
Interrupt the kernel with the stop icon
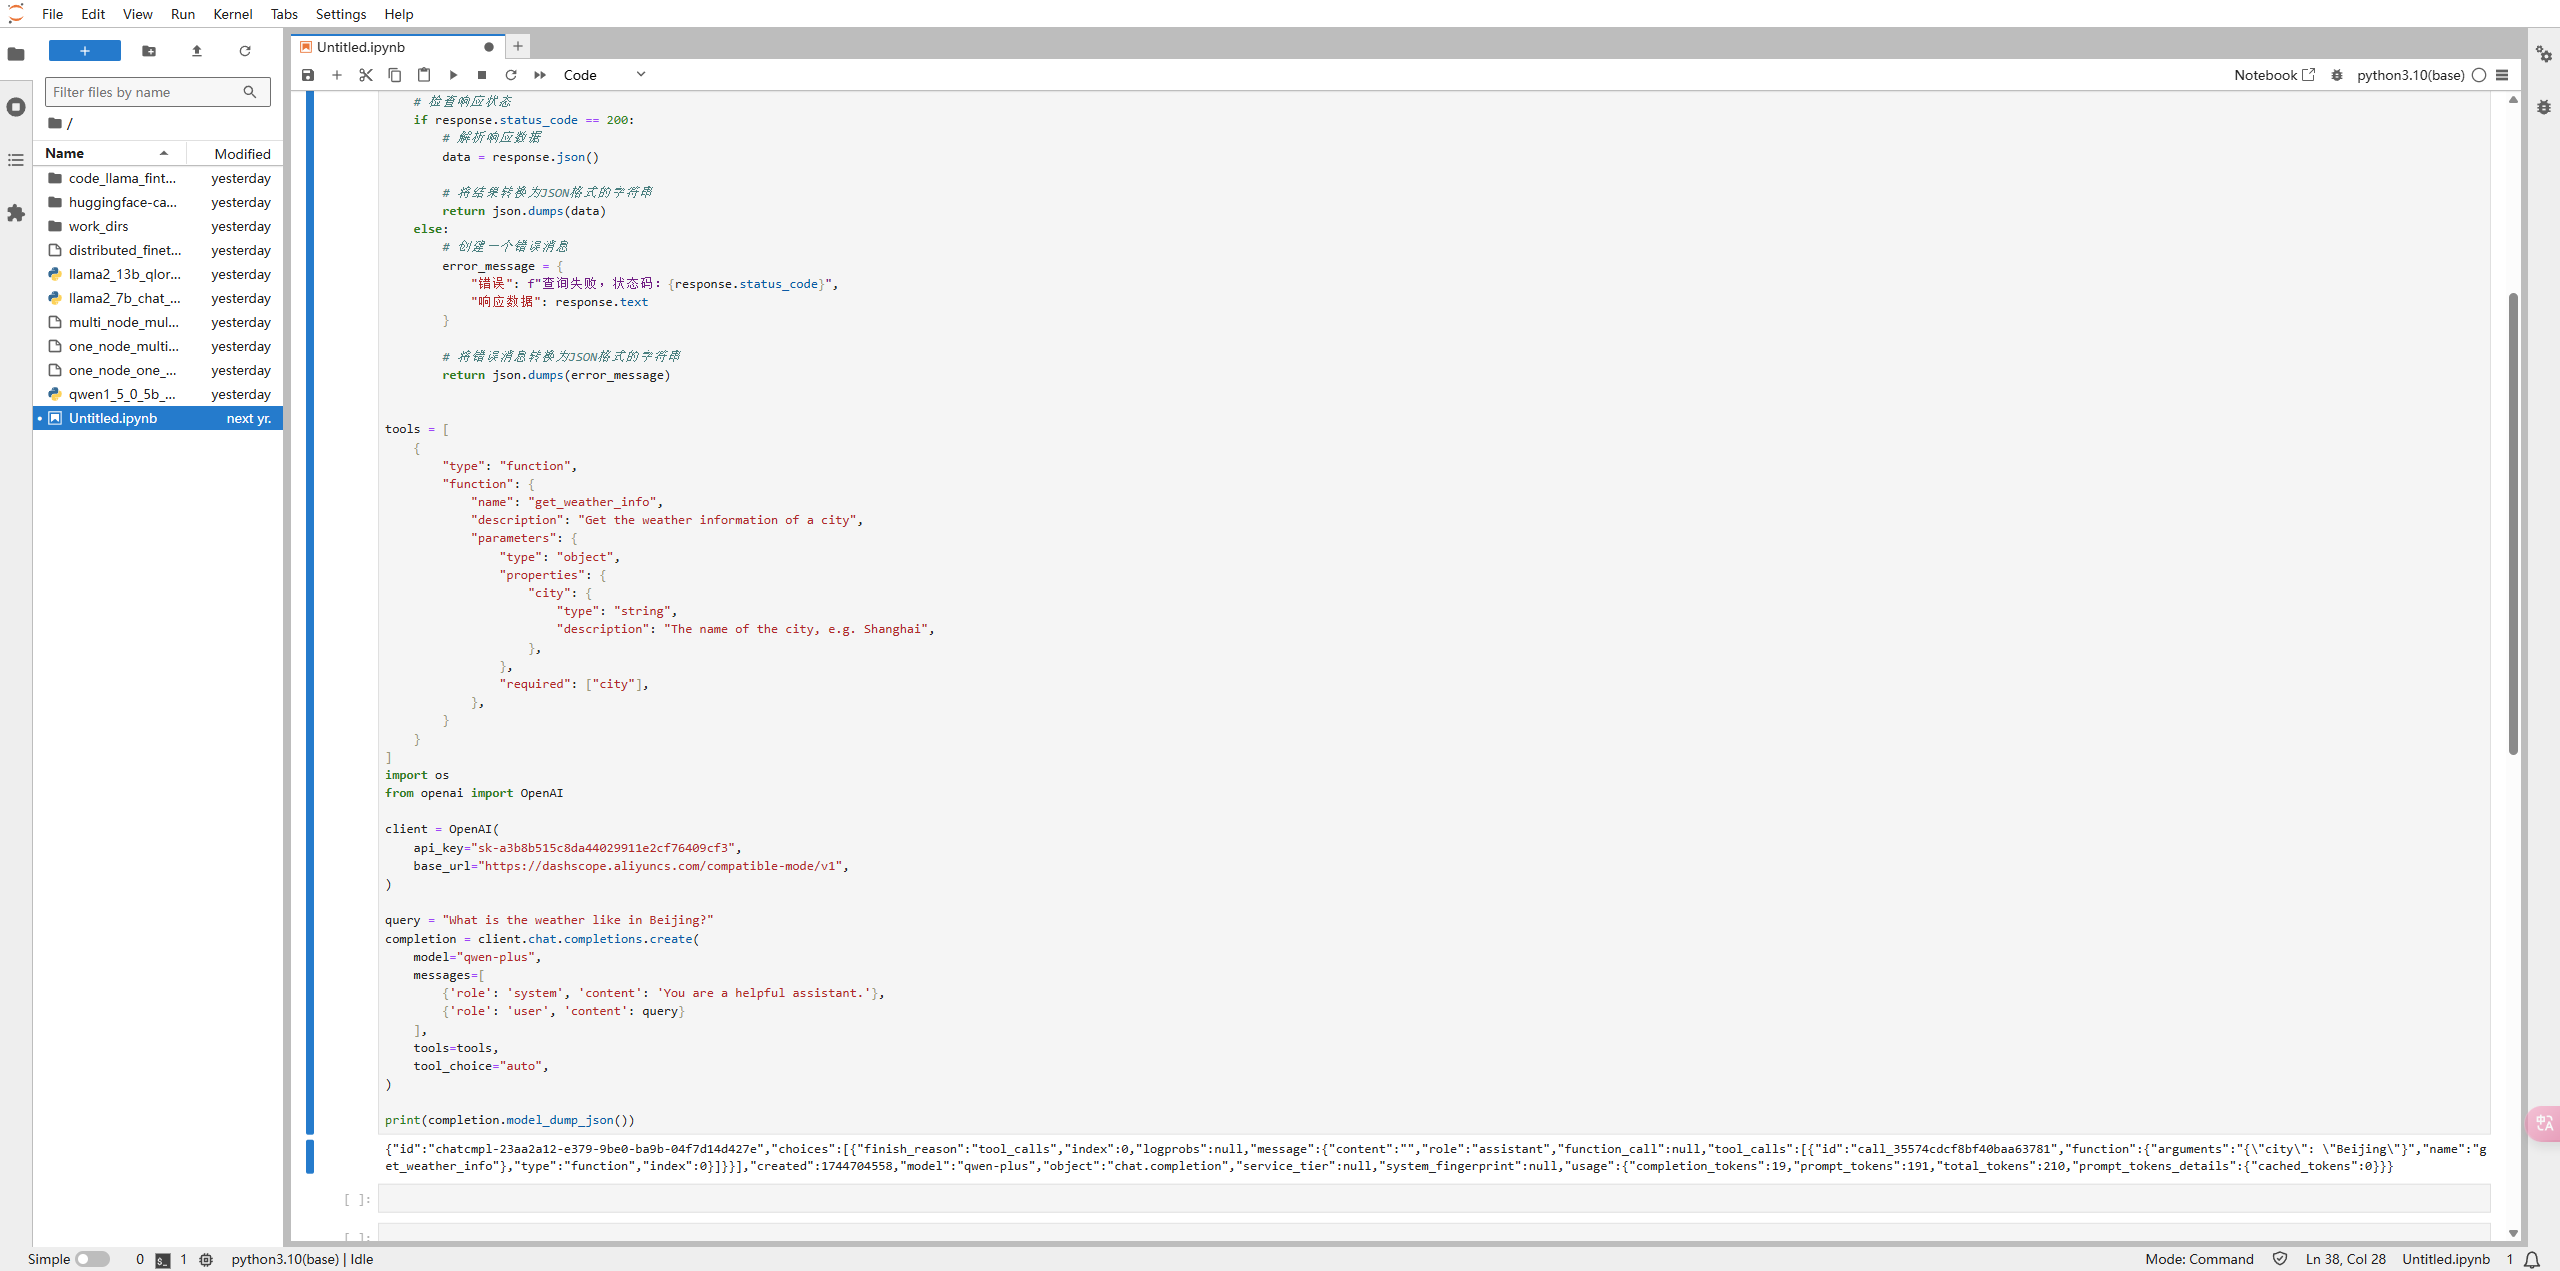(482, 75)
